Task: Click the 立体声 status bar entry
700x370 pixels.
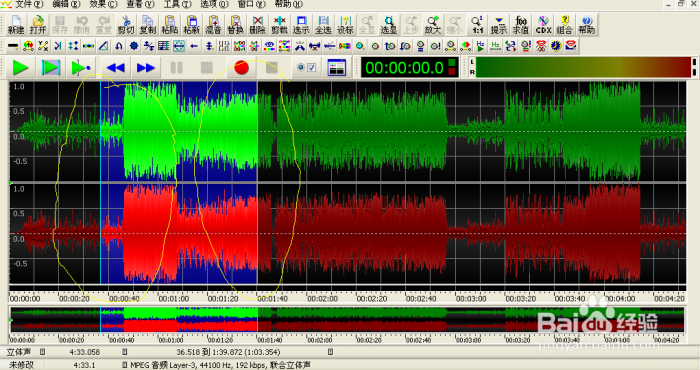Action: tap(18, 352)
